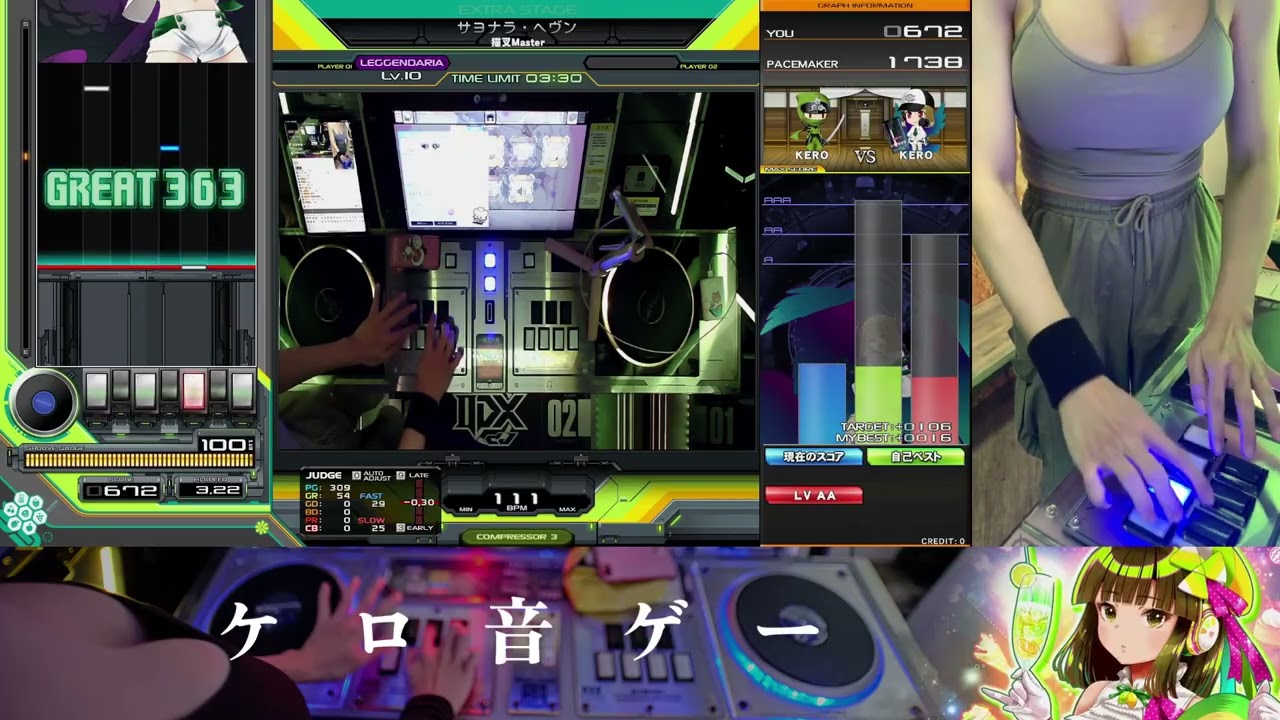Click the red lit key indicator
Image resolution: width=1280 pixels, height=720 pixels.
pyautogui.click(x=194, y=390)
